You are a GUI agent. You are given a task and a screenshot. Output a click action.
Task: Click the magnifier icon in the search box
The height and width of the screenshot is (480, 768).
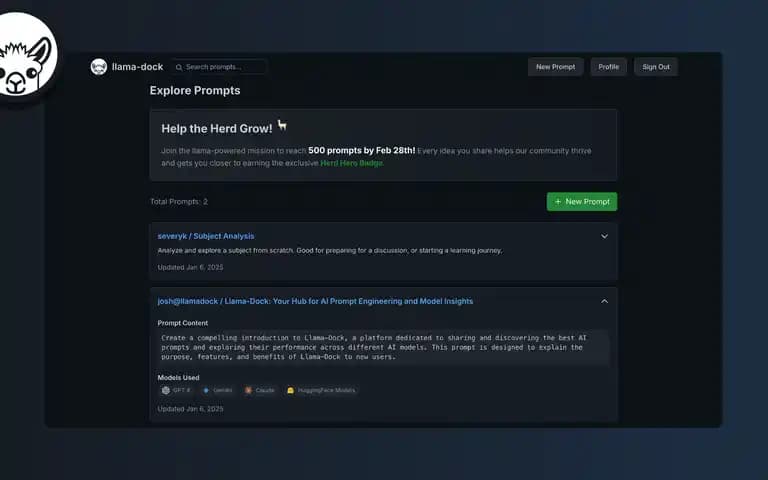[179, 67]
